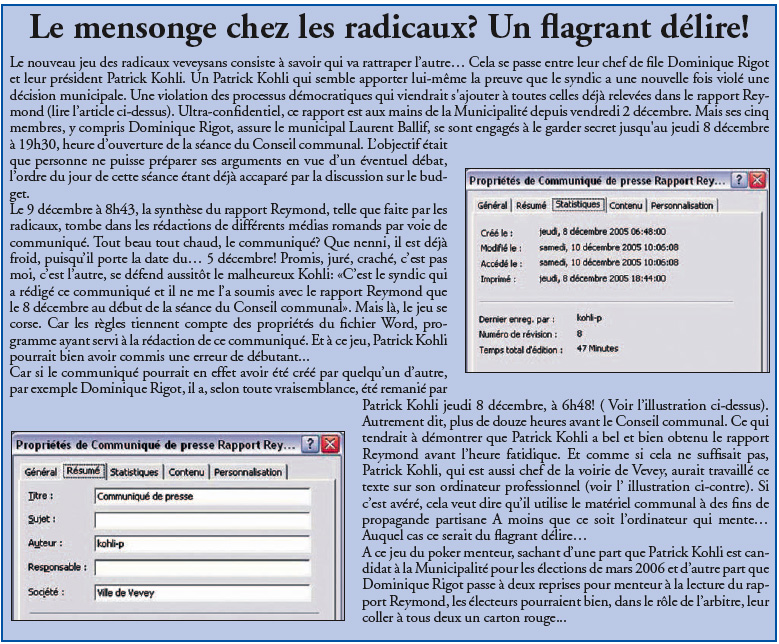Viewport: 779px width, 644px height.
Task: Click the Titre field containing Communiqué de presse
Action: coord(202,496)
